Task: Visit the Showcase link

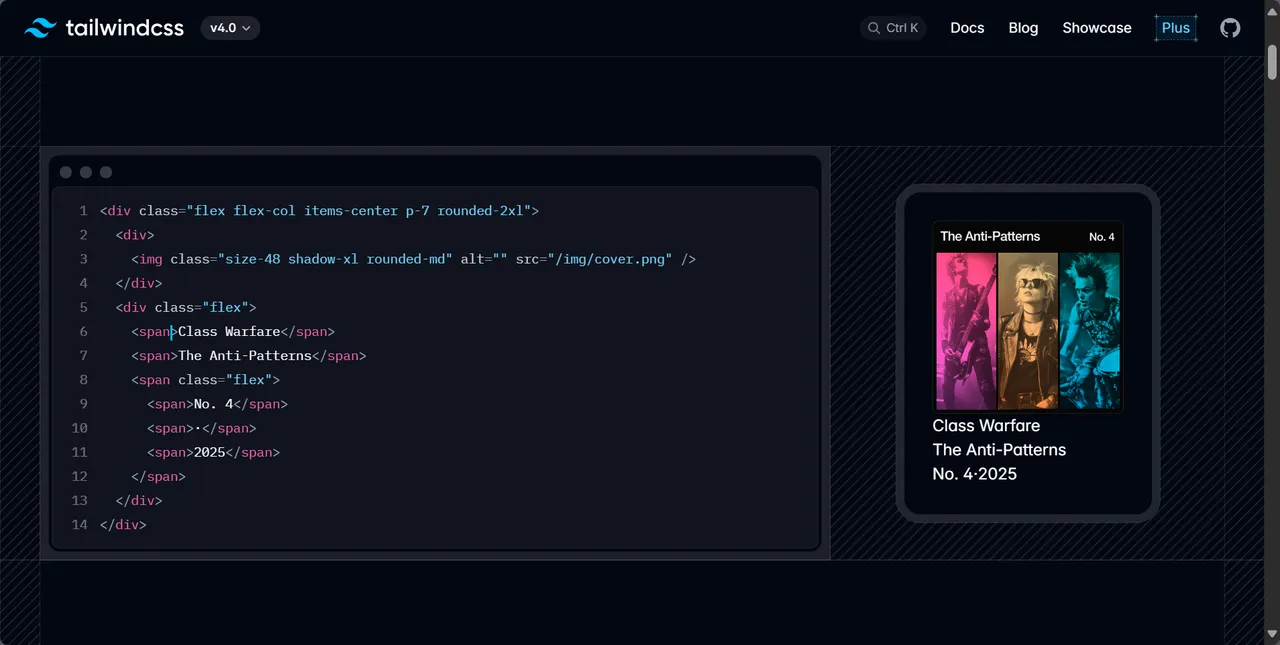Action: (1097, 28)
